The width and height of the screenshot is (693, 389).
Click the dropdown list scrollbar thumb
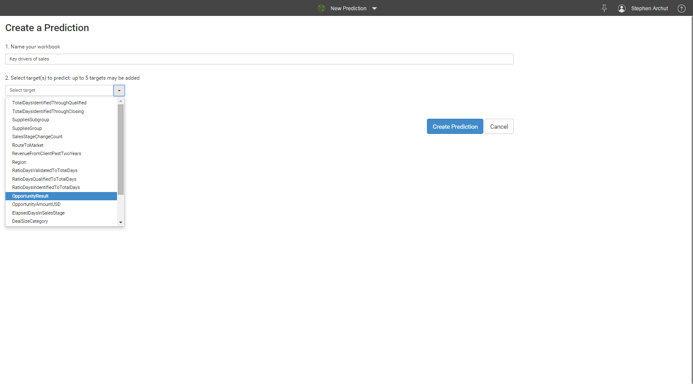tap(121, 149)
